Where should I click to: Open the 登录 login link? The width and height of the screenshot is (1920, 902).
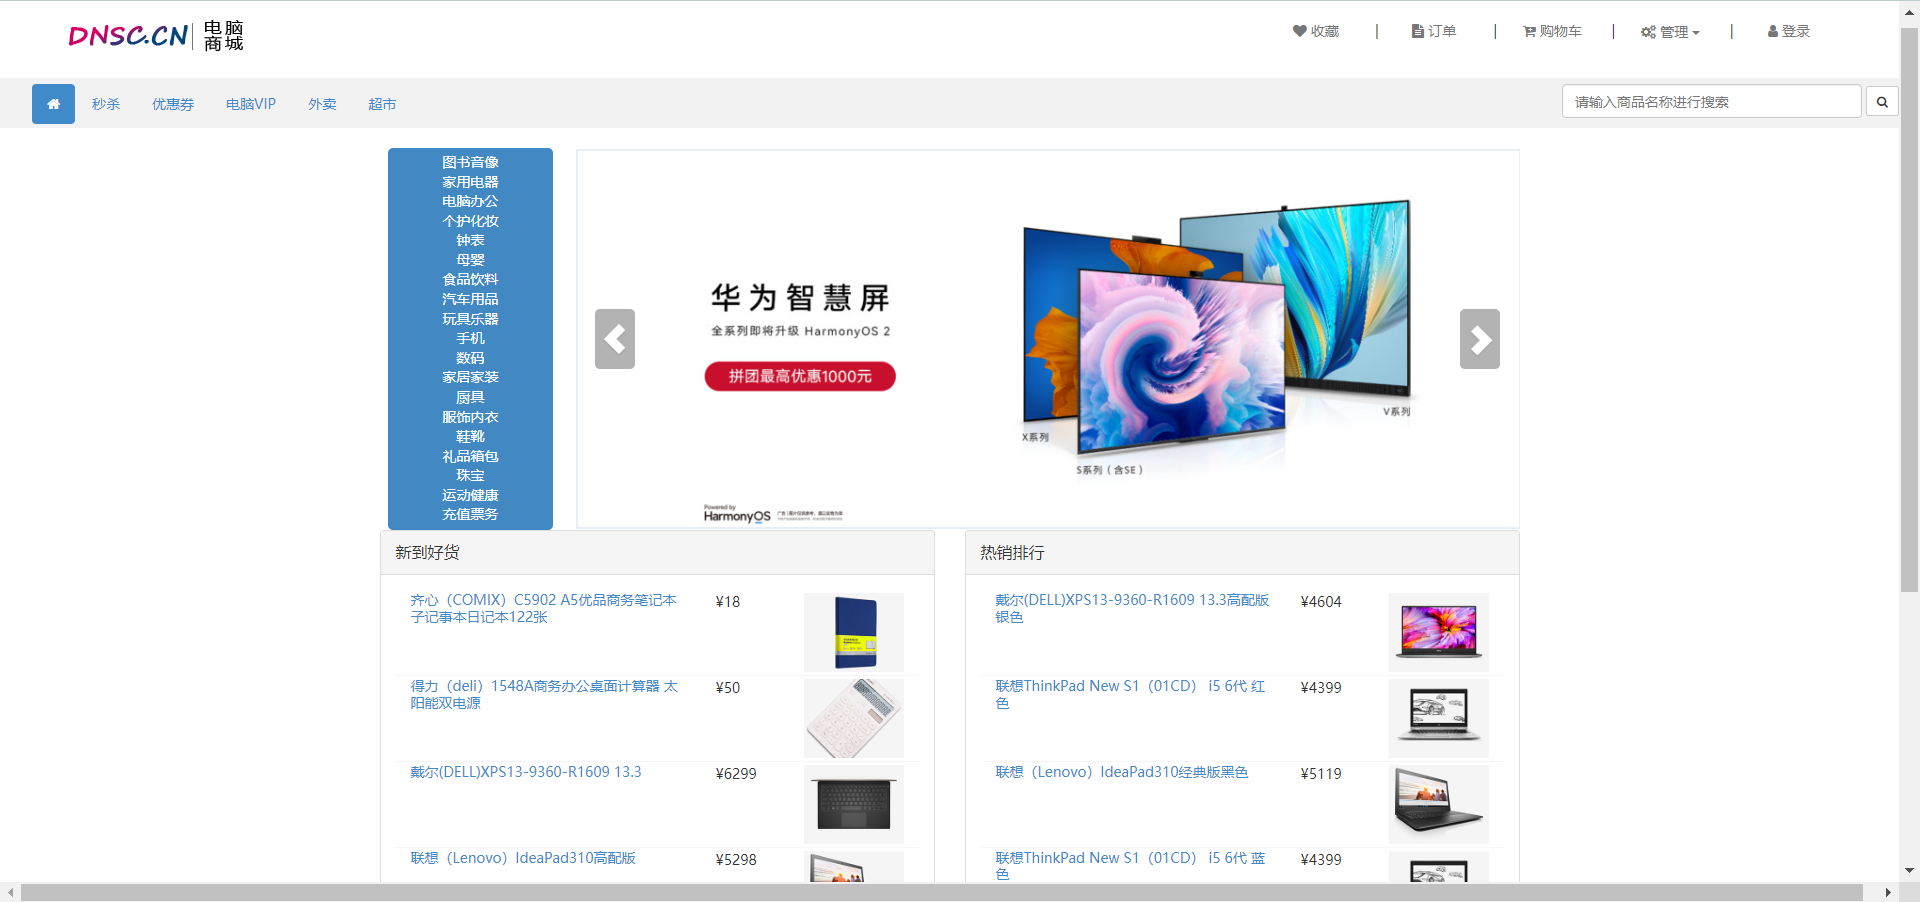click(x=1789, y=31)
